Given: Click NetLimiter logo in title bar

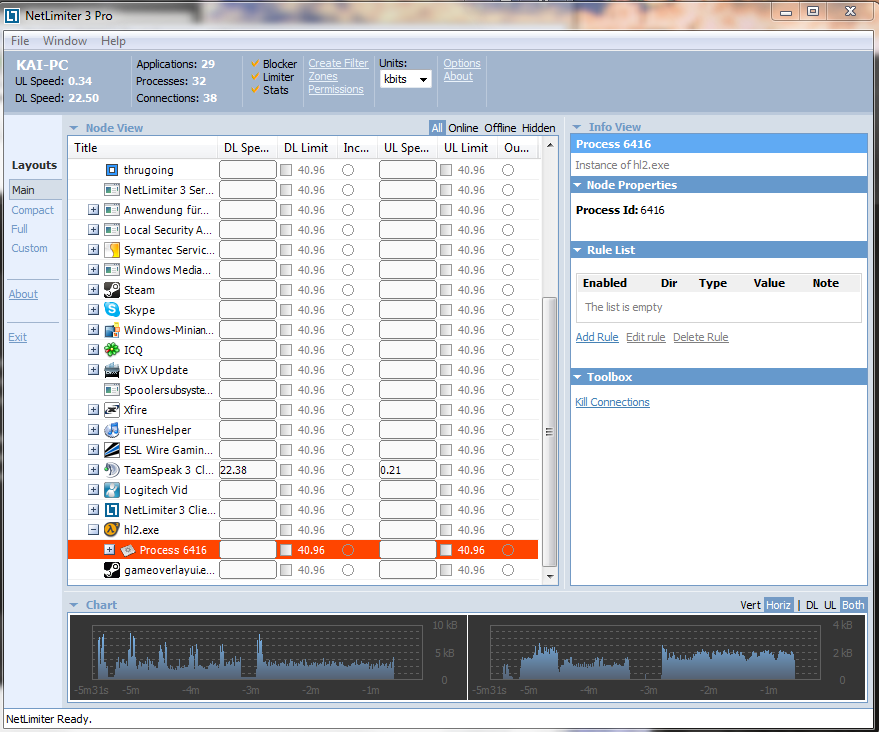Looking at the screenshot, I should click(x=12, y=16).
